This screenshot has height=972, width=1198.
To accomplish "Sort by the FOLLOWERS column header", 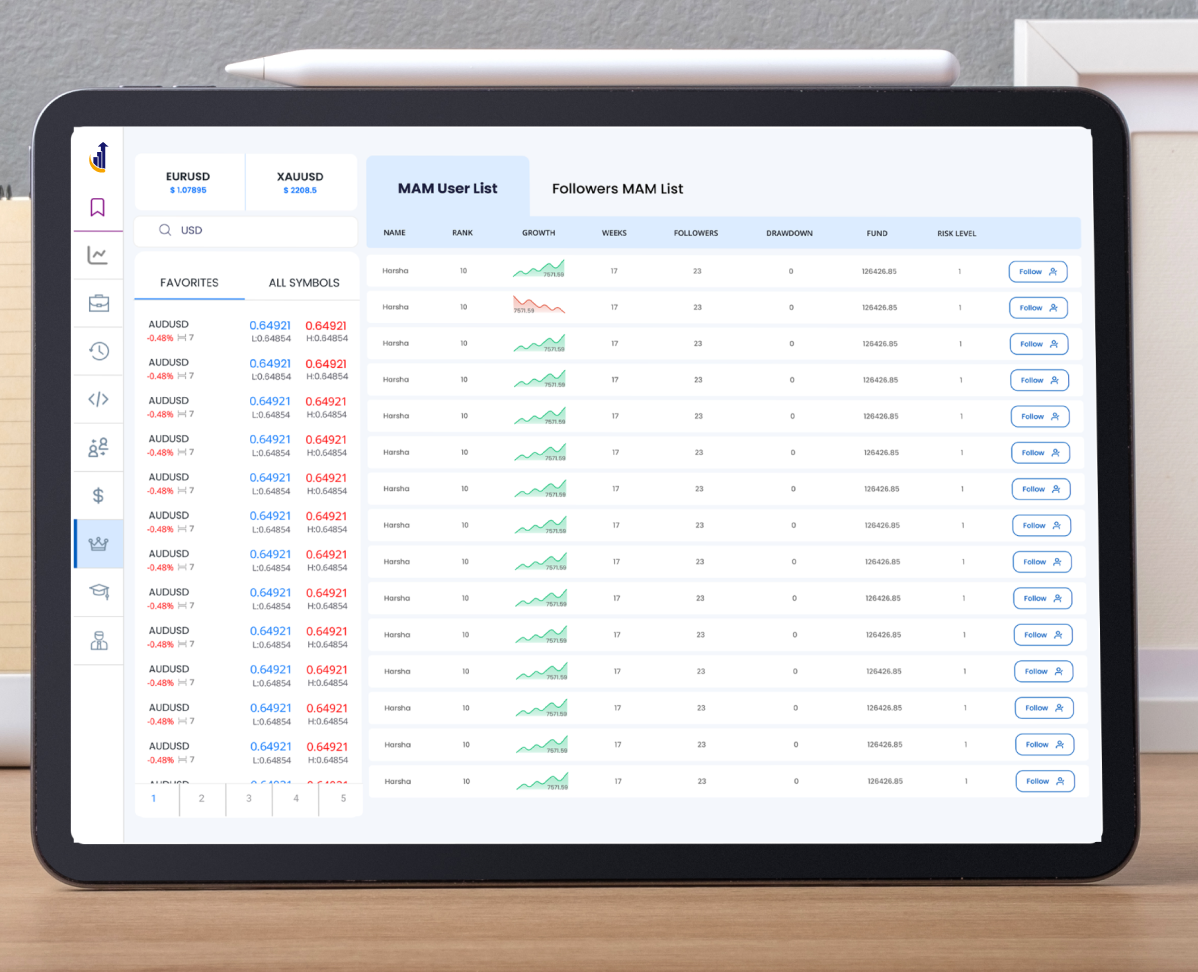I will coord(696,233).
